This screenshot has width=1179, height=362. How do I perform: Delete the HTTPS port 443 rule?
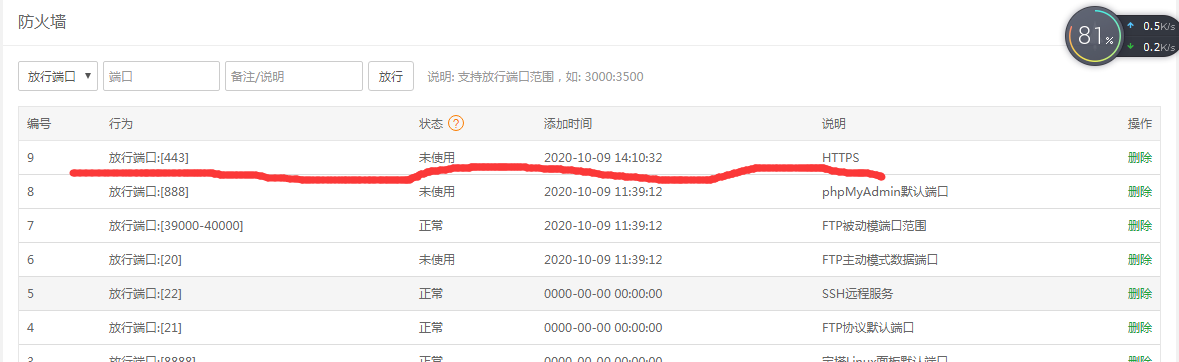point(1140,158)
